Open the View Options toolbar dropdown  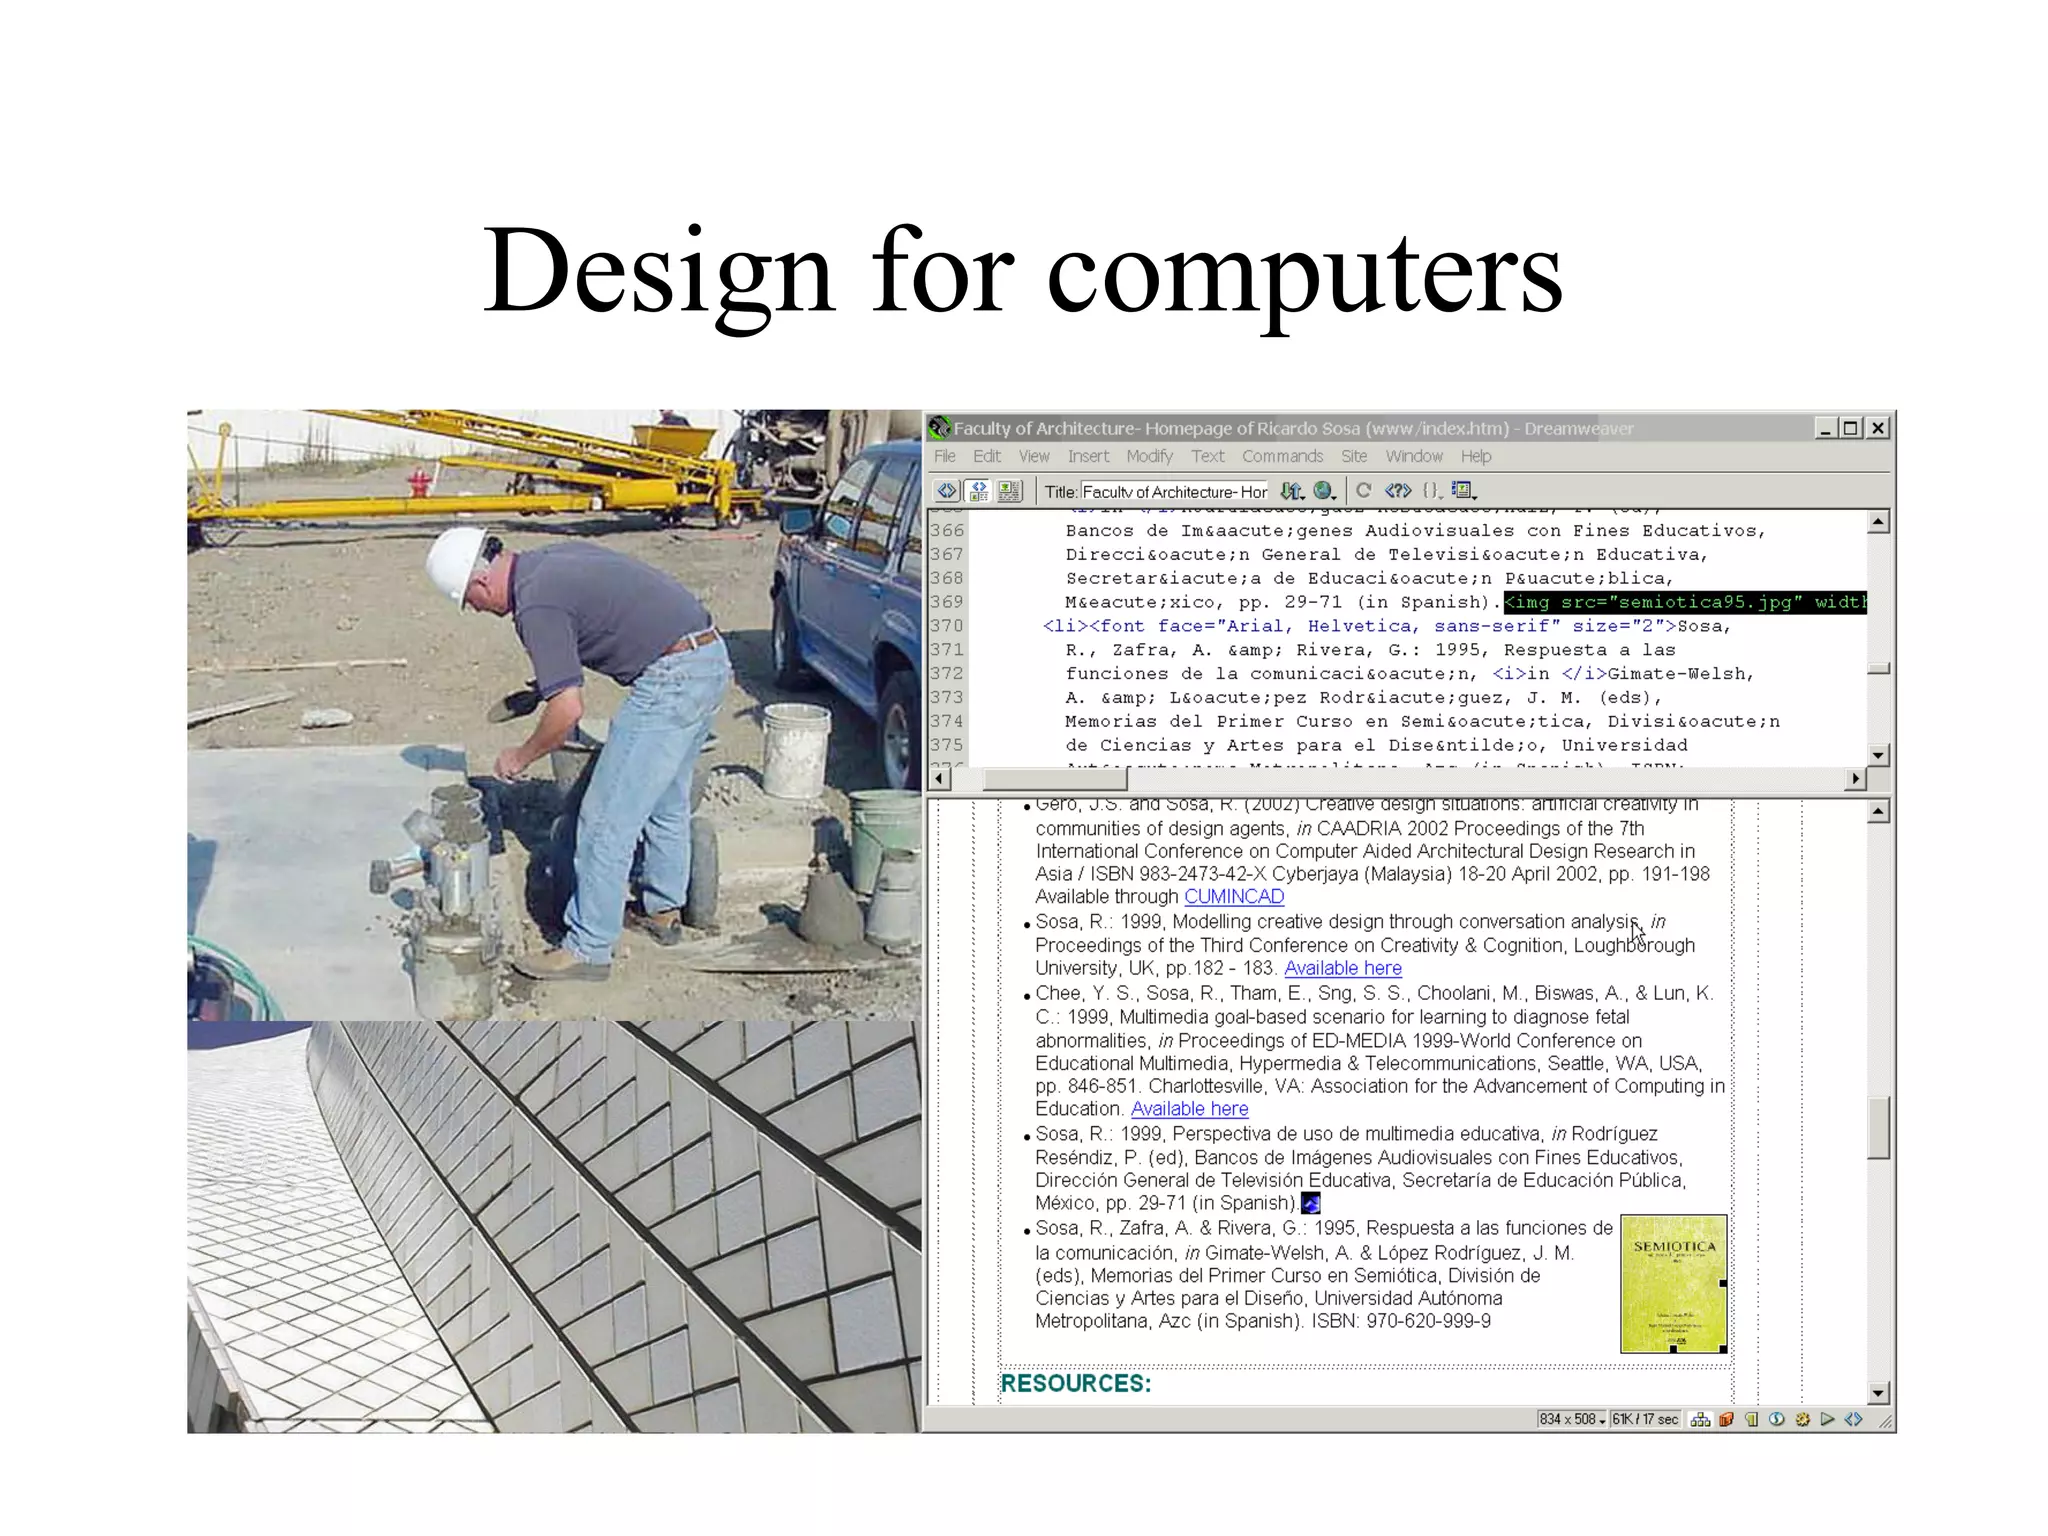click(x=1464, y=490)
